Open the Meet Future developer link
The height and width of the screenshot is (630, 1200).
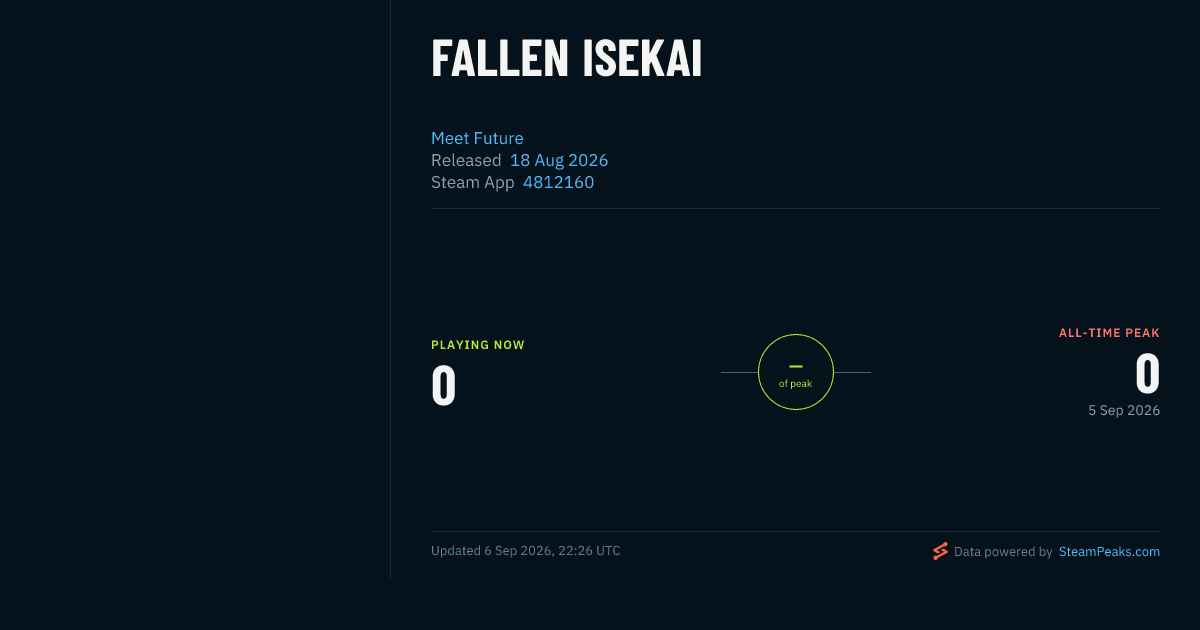coord(477,138)
